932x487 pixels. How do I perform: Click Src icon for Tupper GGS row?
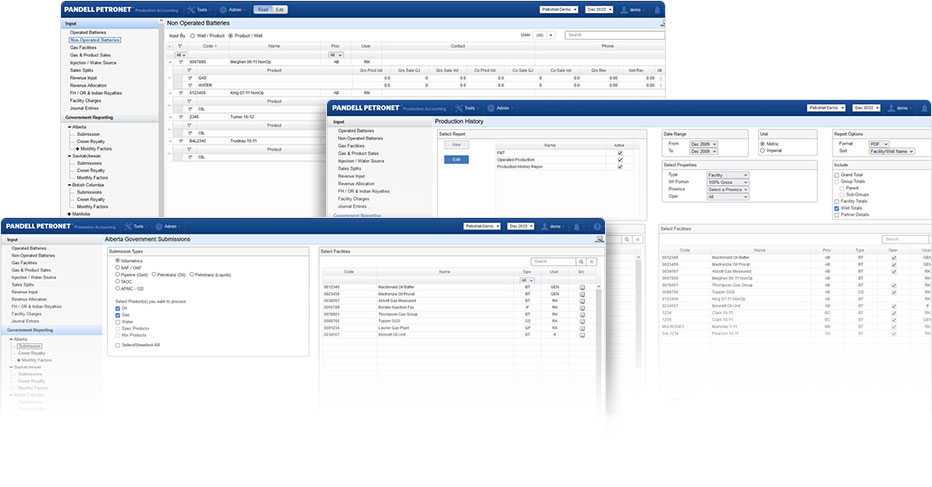tap(582, 321)
